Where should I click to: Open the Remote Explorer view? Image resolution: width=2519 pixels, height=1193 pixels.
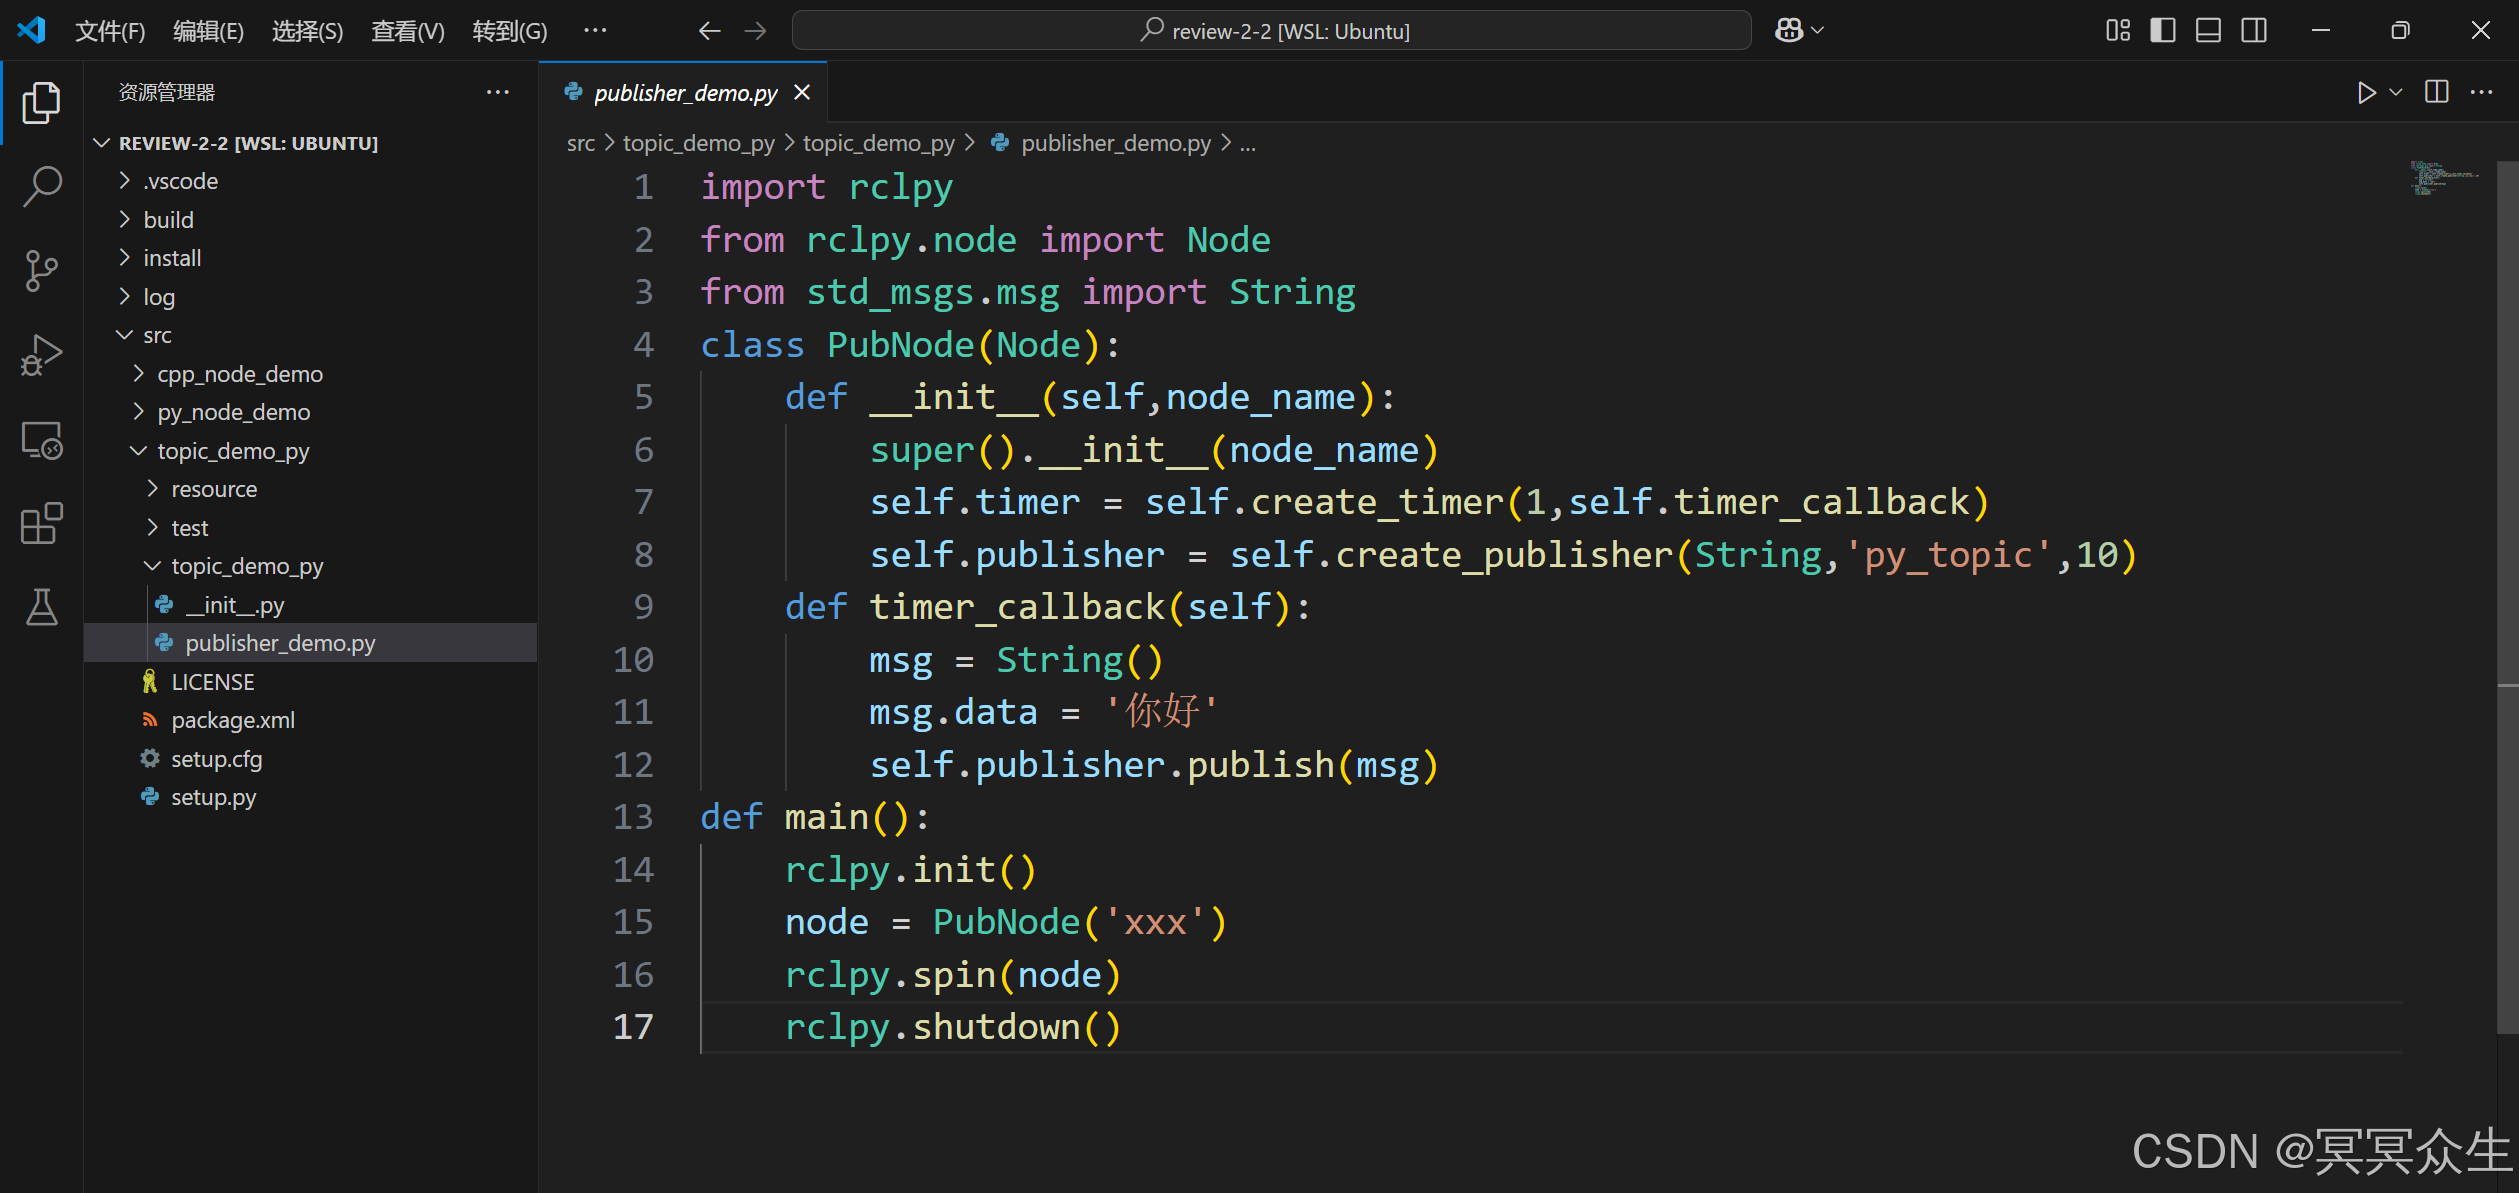click(42, 440)
